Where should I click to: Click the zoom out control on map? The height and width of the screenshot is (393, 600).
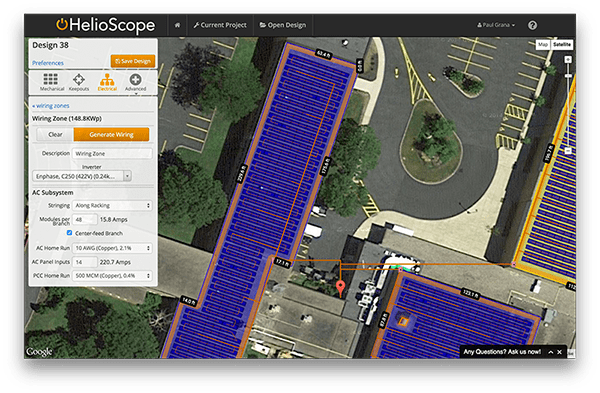point(568,150)
